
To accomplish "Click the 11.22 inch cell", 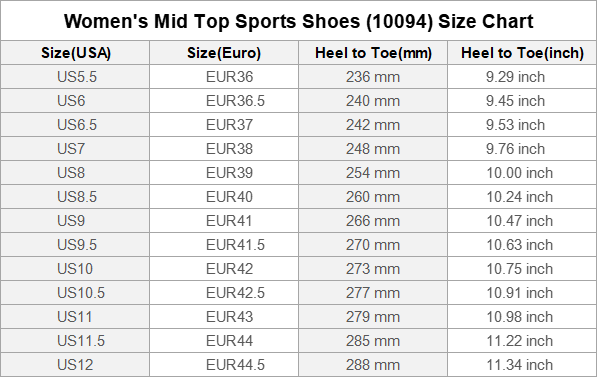I will coord(522,341).
